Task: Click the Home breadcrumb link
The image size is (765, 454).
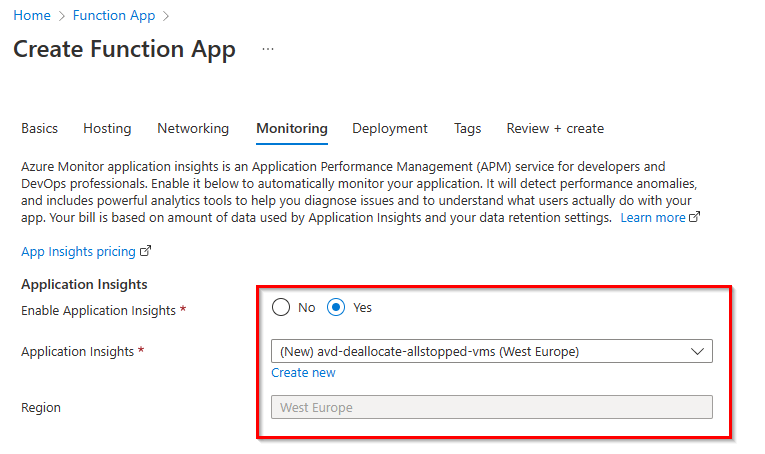Action: click(x=31, y=16)
